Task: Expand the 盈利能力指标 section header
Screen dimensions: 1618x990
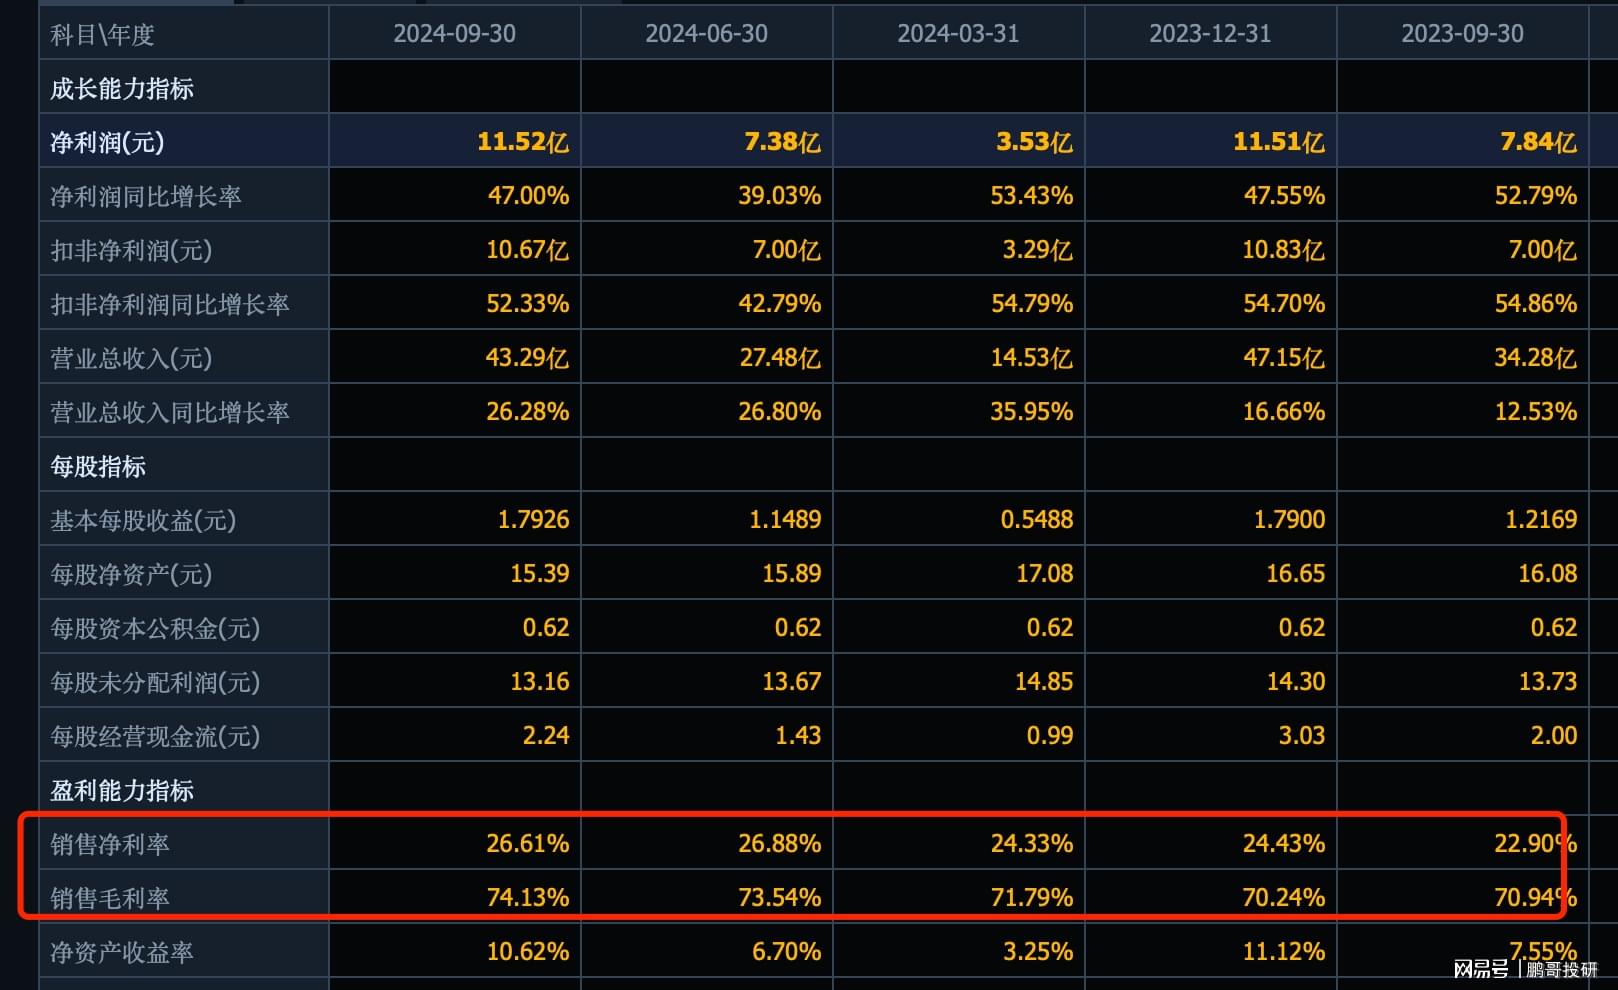Action: (x=122, y=791)
